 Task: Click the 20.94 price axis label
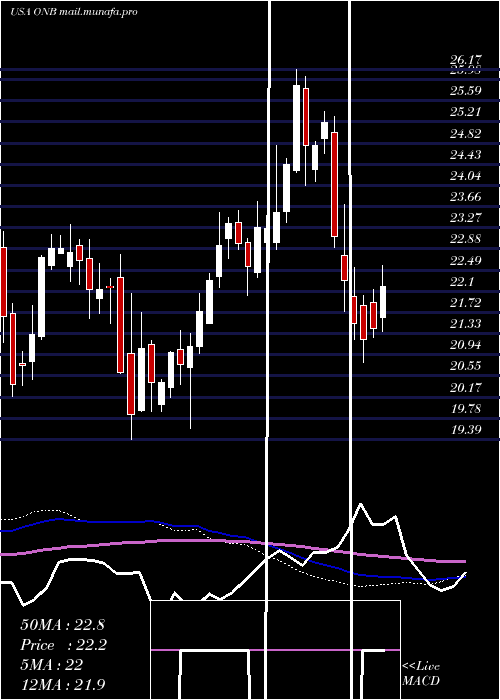pyautogui.click(x=466, y=345)
